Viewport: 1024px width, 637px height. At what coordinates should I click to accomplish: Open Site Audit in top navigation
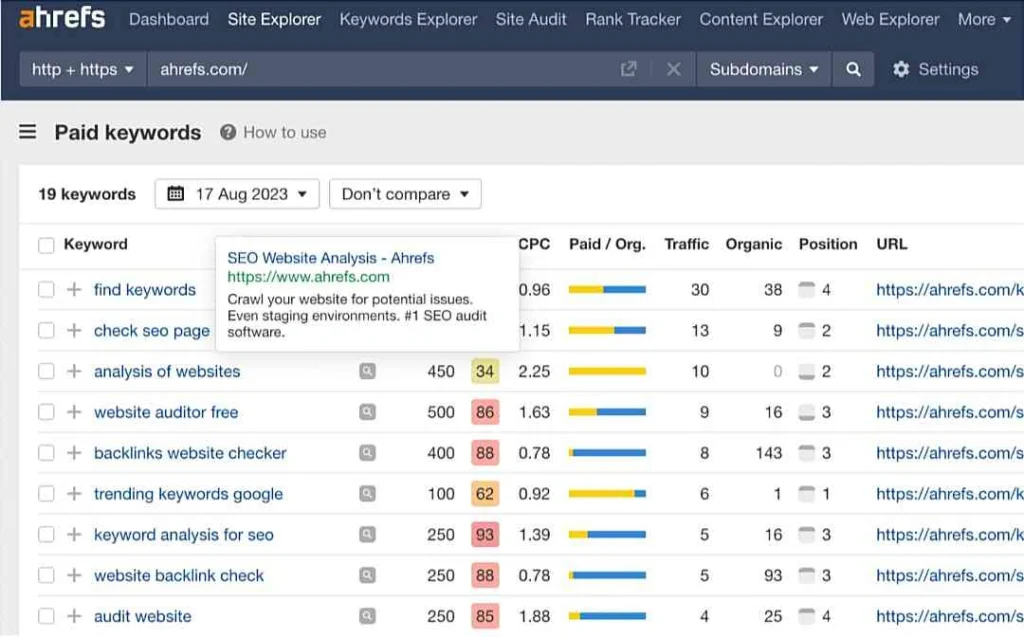(531, 20)
